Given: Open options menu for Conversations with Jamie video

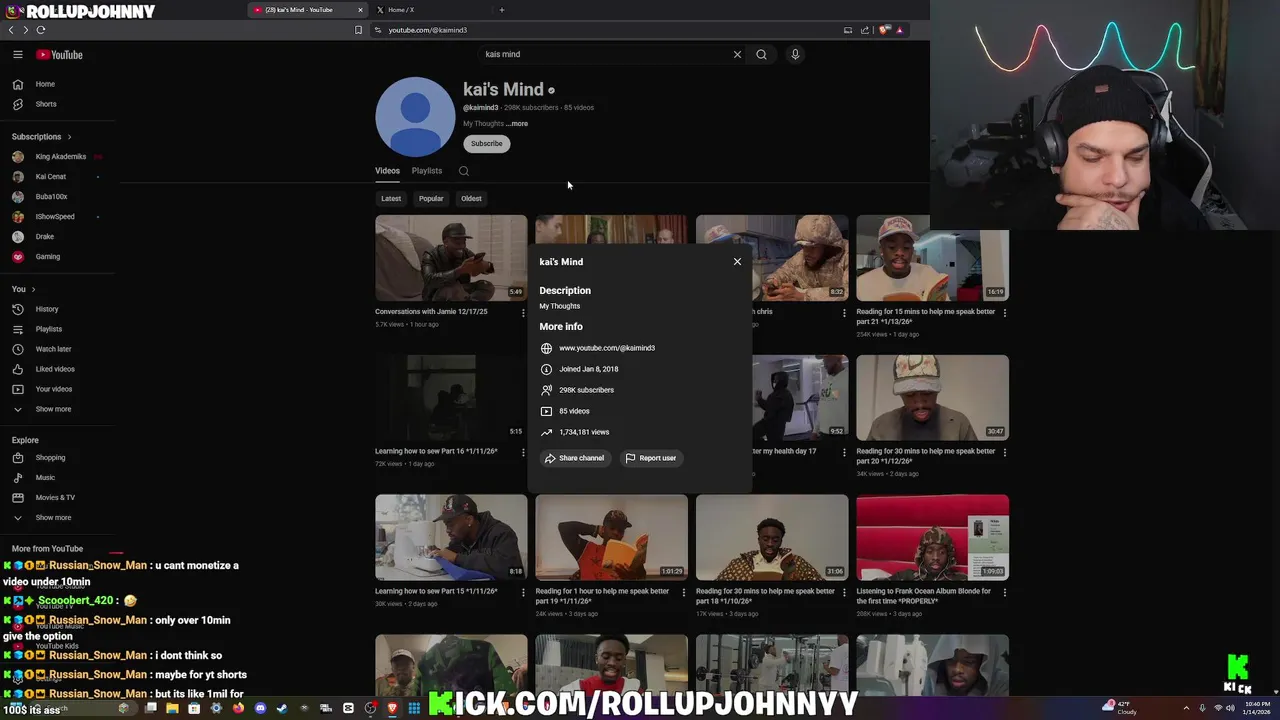Looking at the screenshot, I should click(523, 312).
